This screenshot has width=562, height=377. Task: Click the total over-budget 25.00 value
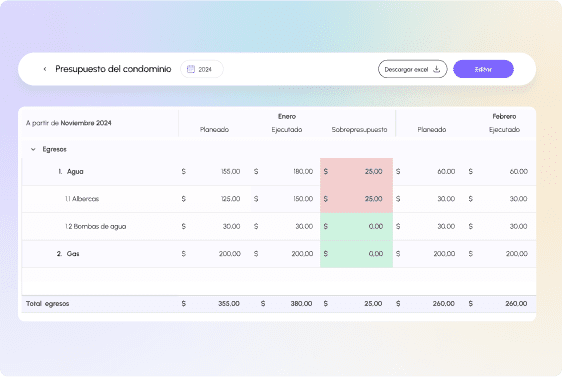(x=373, y=304)
